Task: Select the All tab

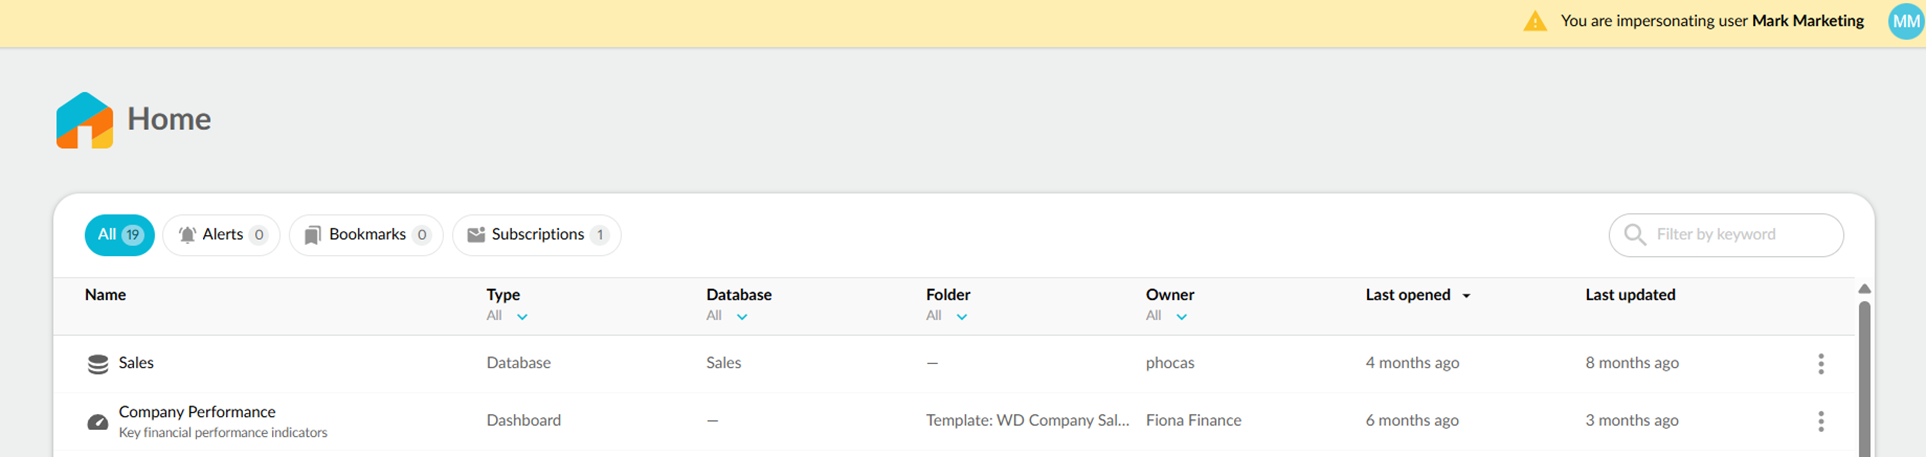Action: 119,235
